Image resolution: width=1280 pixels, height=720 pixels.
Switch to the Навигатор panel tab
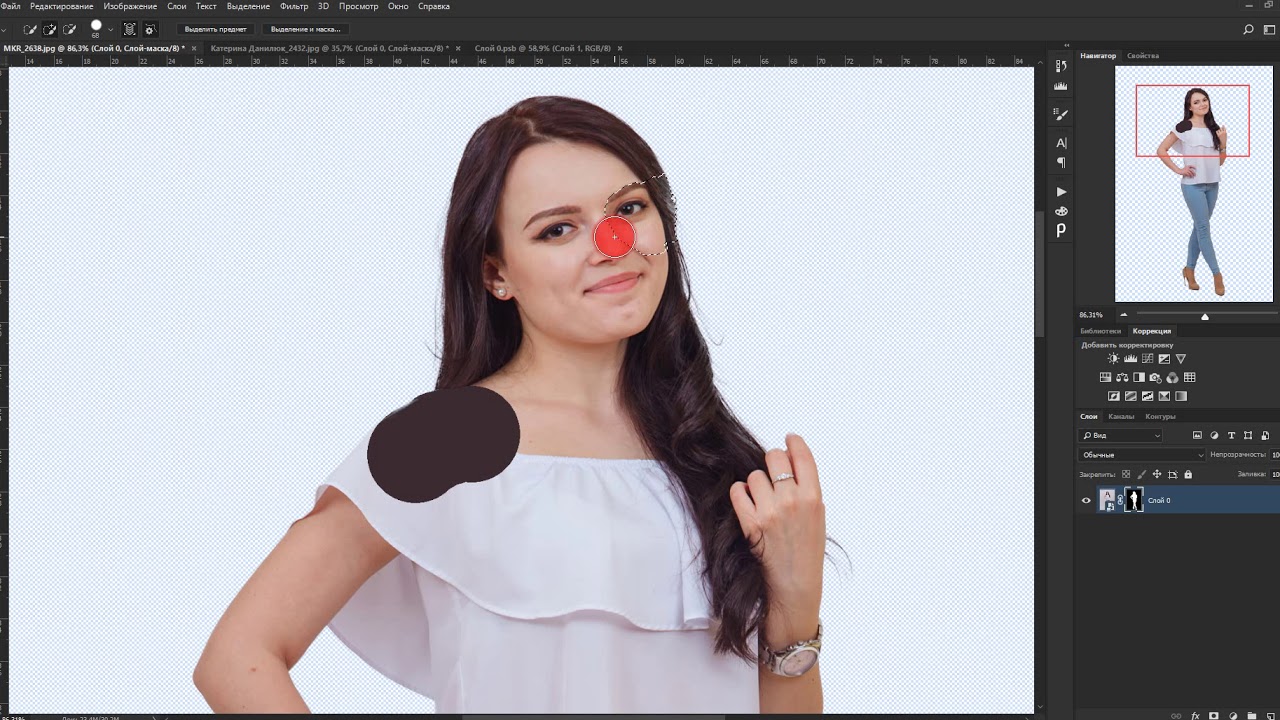point(1098,56)
